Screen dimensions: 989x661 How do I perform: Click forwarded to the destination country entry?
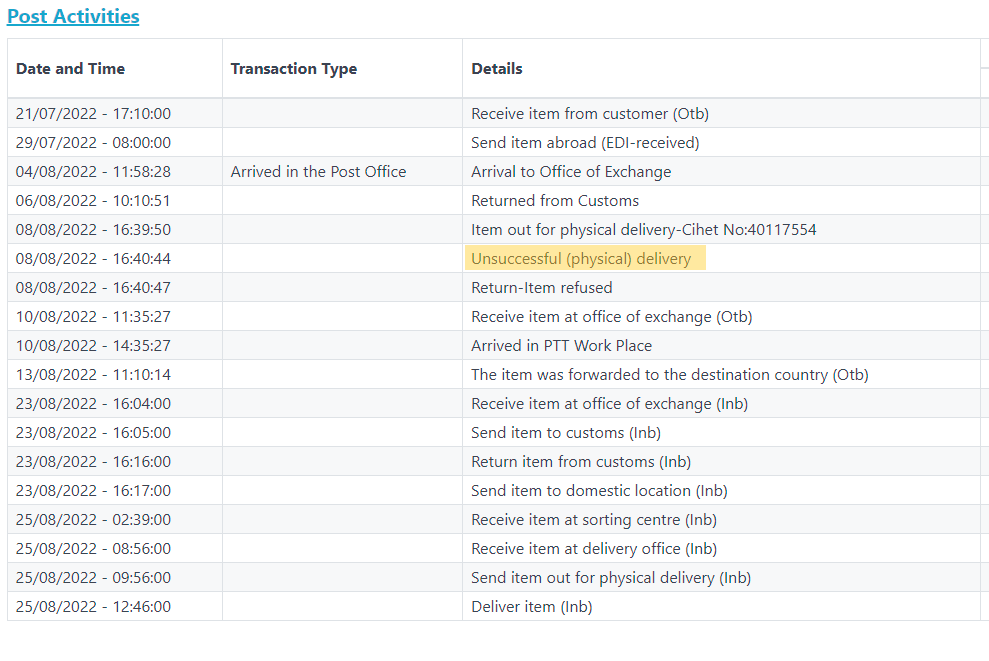coord(669,375)
